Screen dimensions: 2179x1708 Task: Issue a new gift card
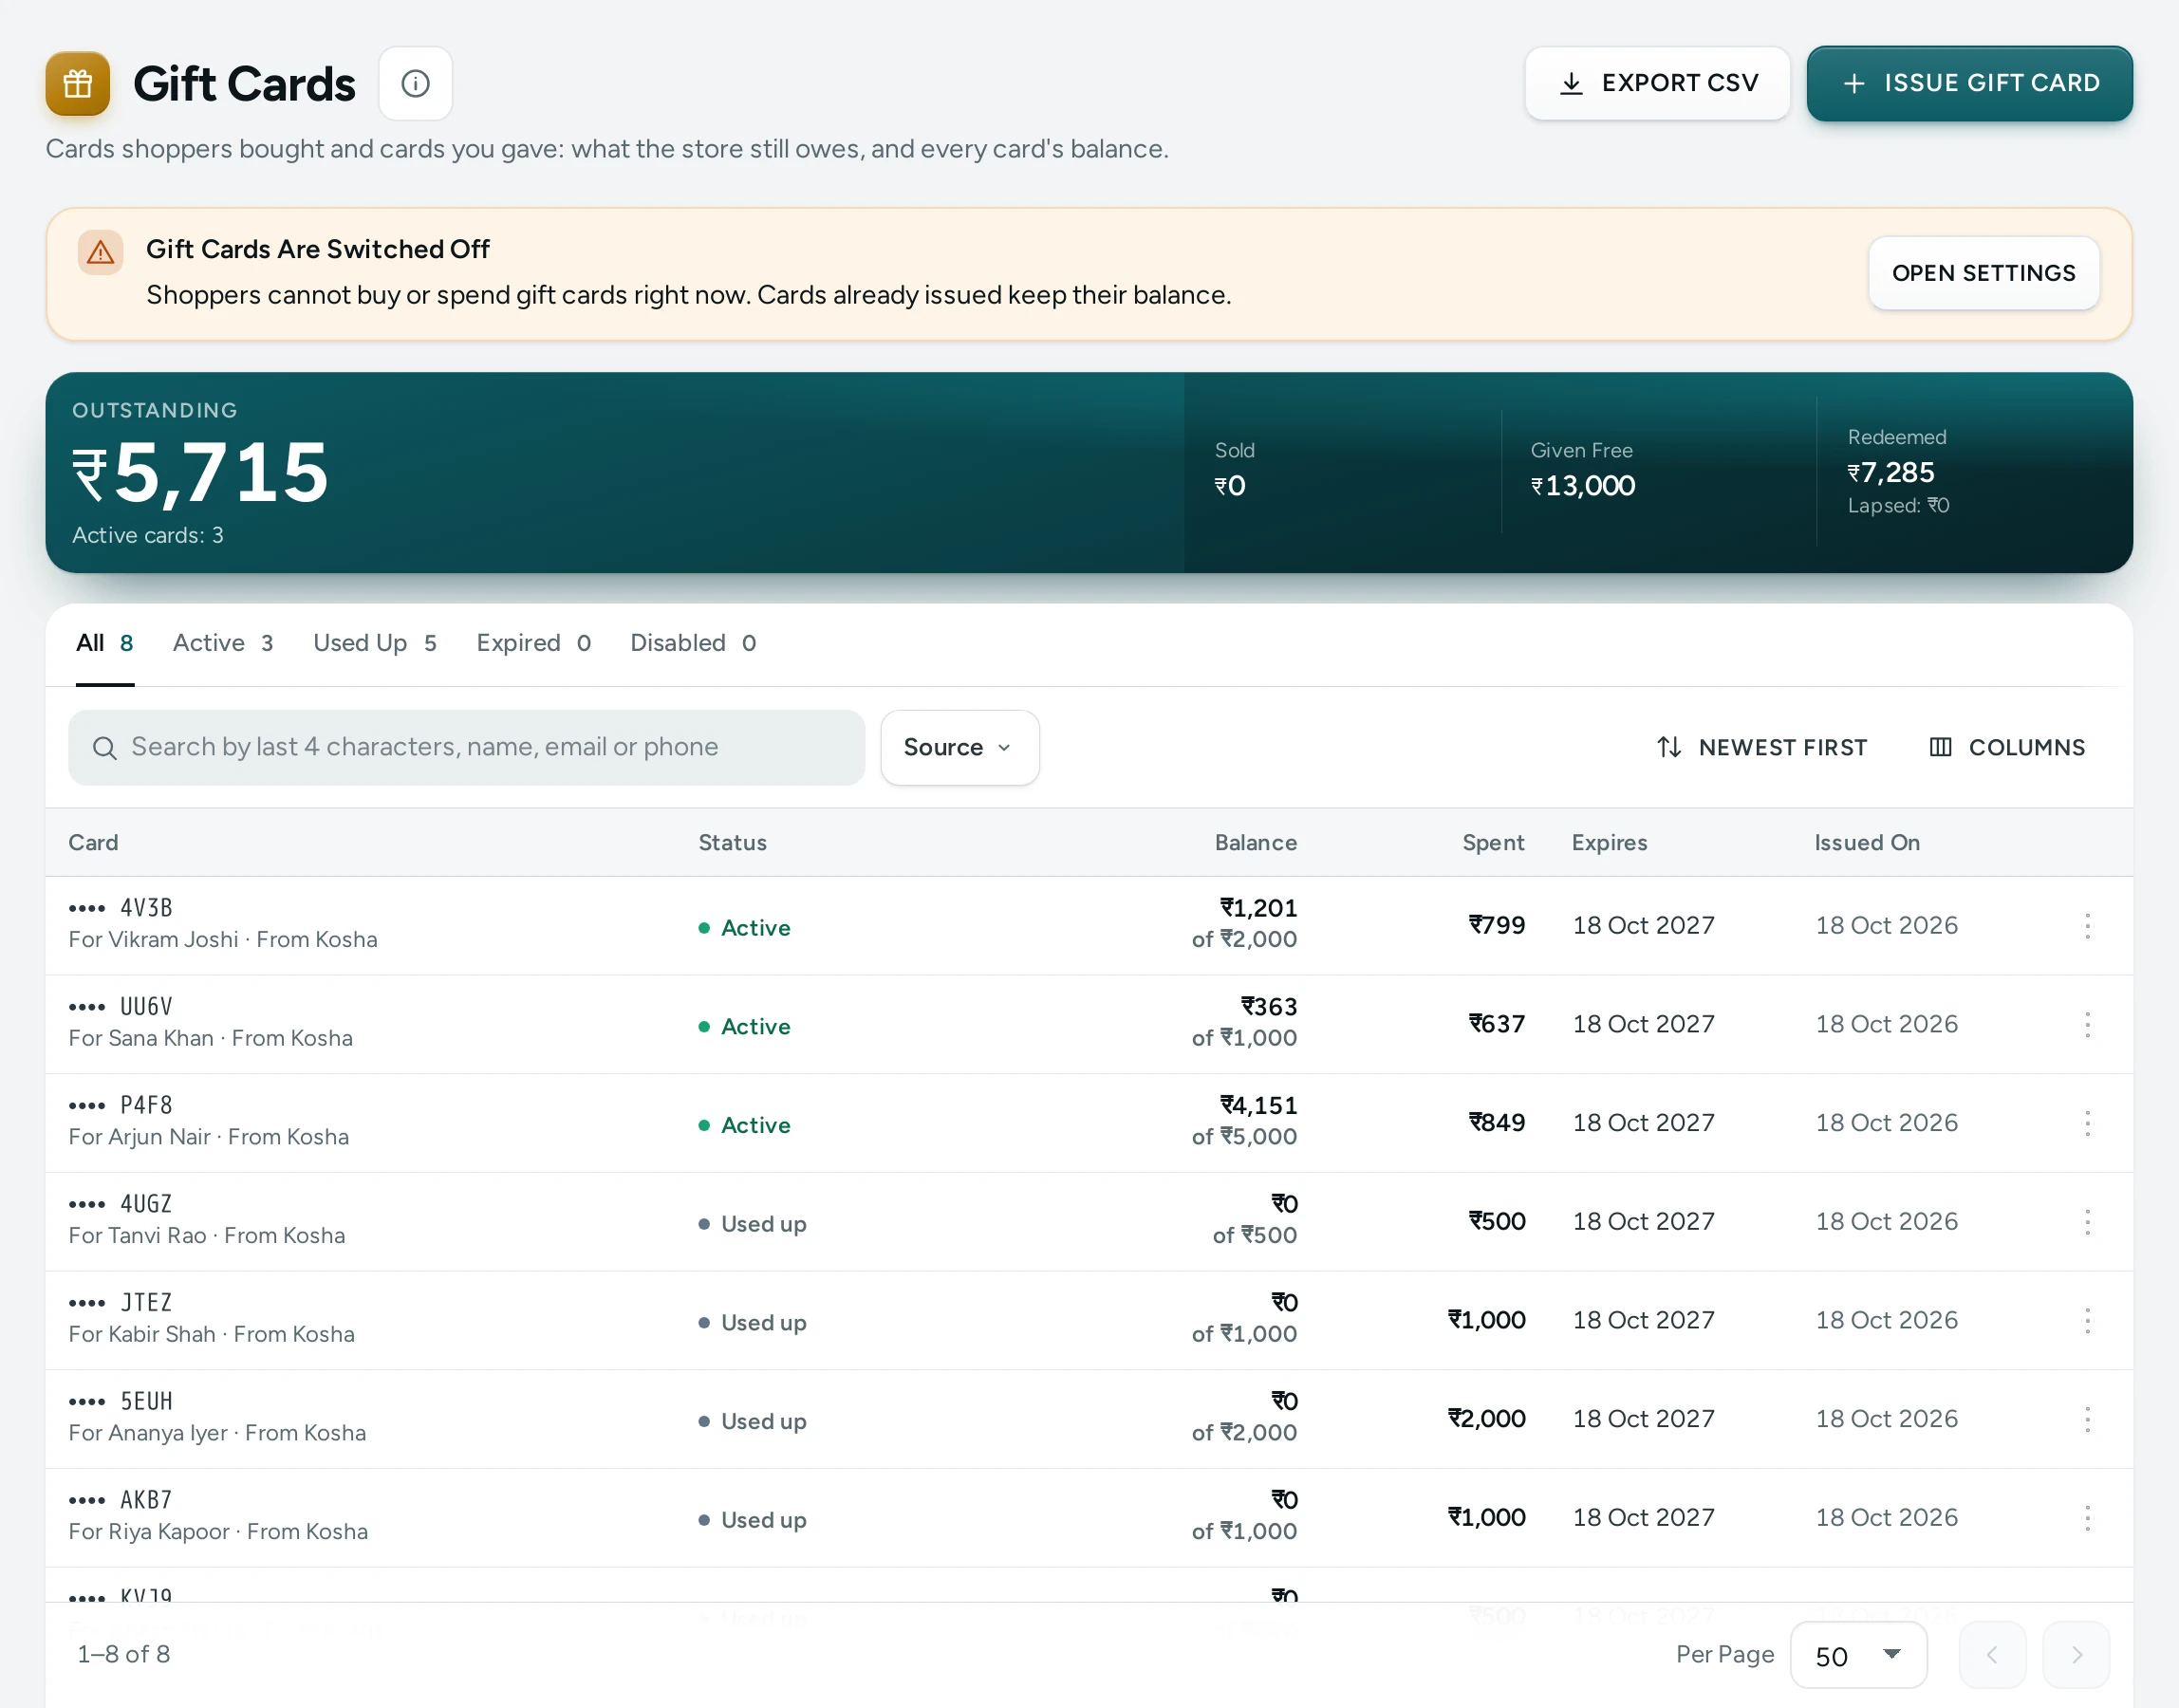1969,84
